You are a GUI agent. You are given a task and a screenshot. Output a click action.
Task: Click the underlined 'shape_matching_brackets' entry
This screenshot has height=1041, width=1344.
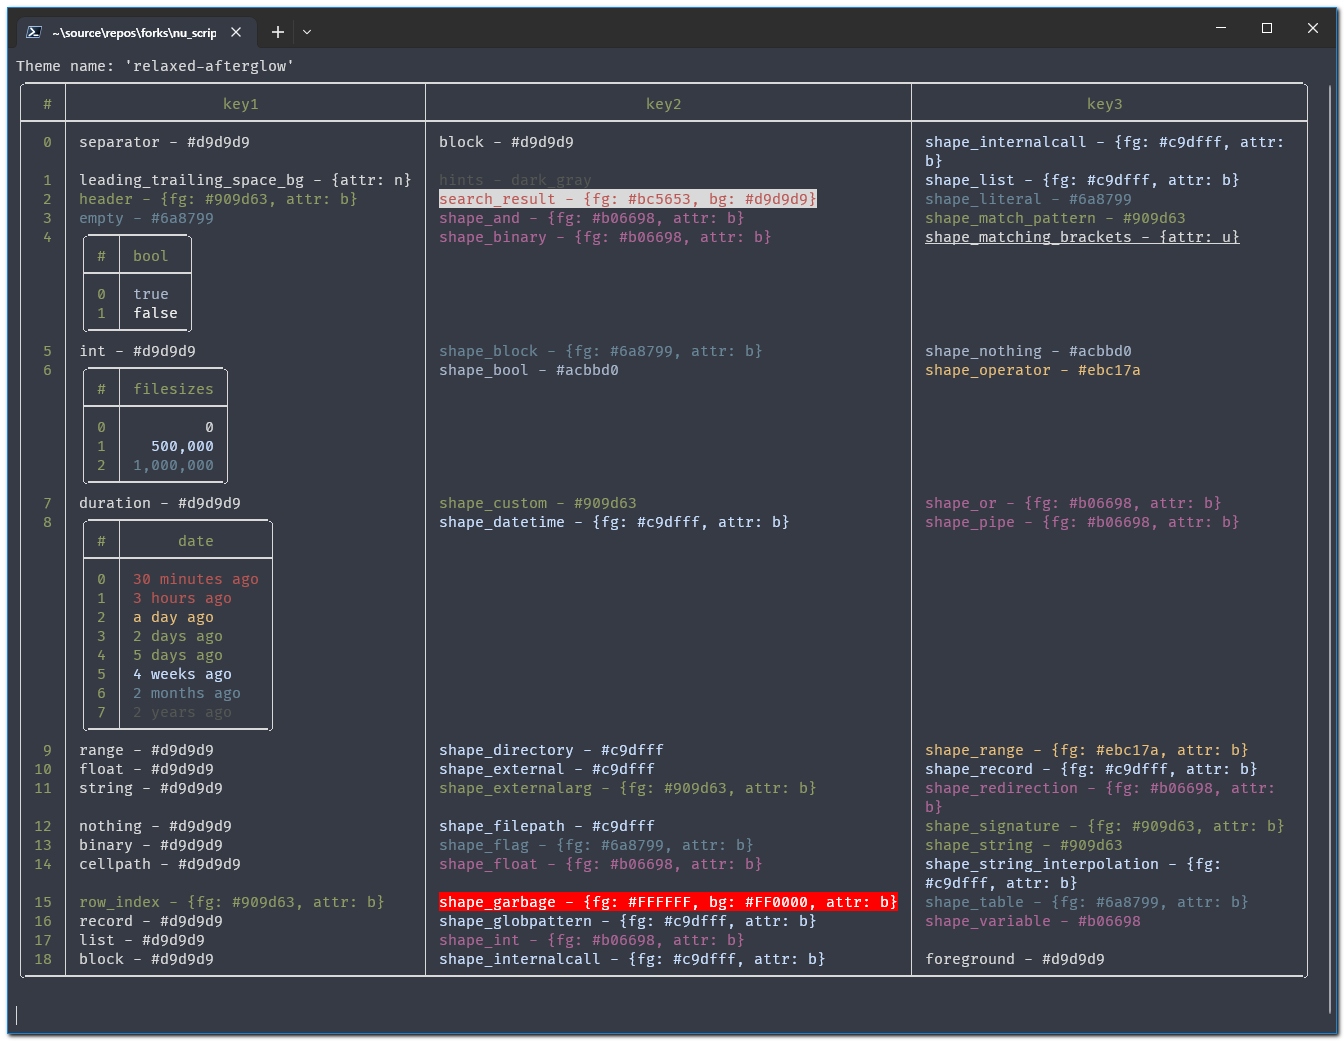point(1082,237)
